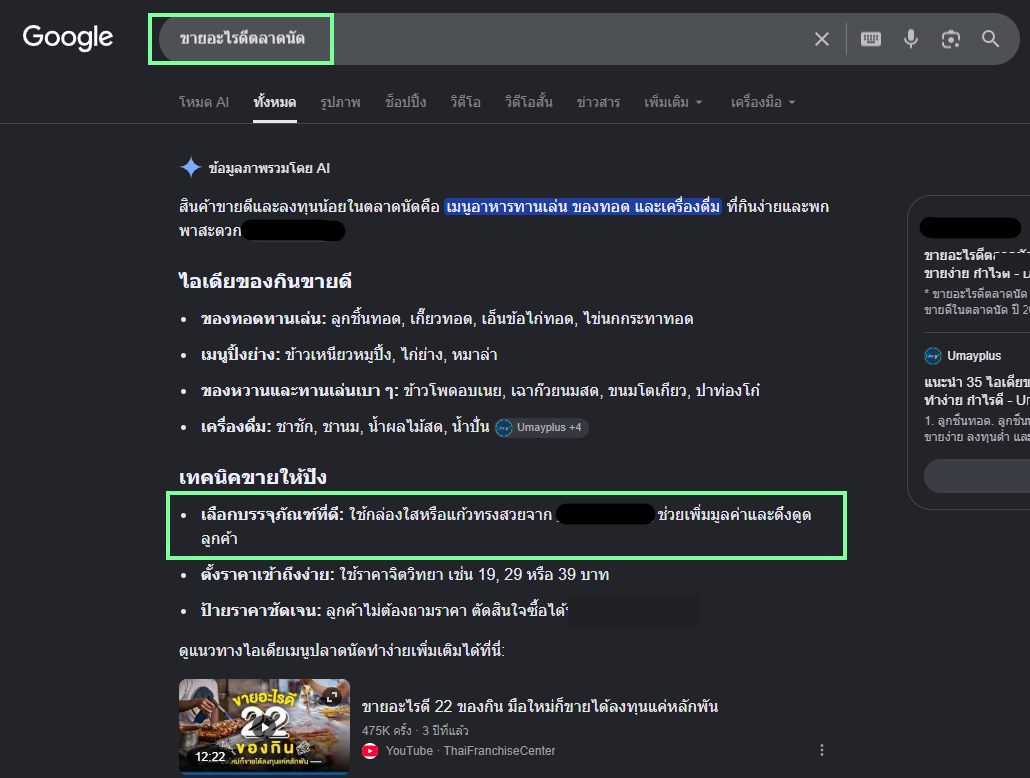Switch to โหมด AI tab

204,103
